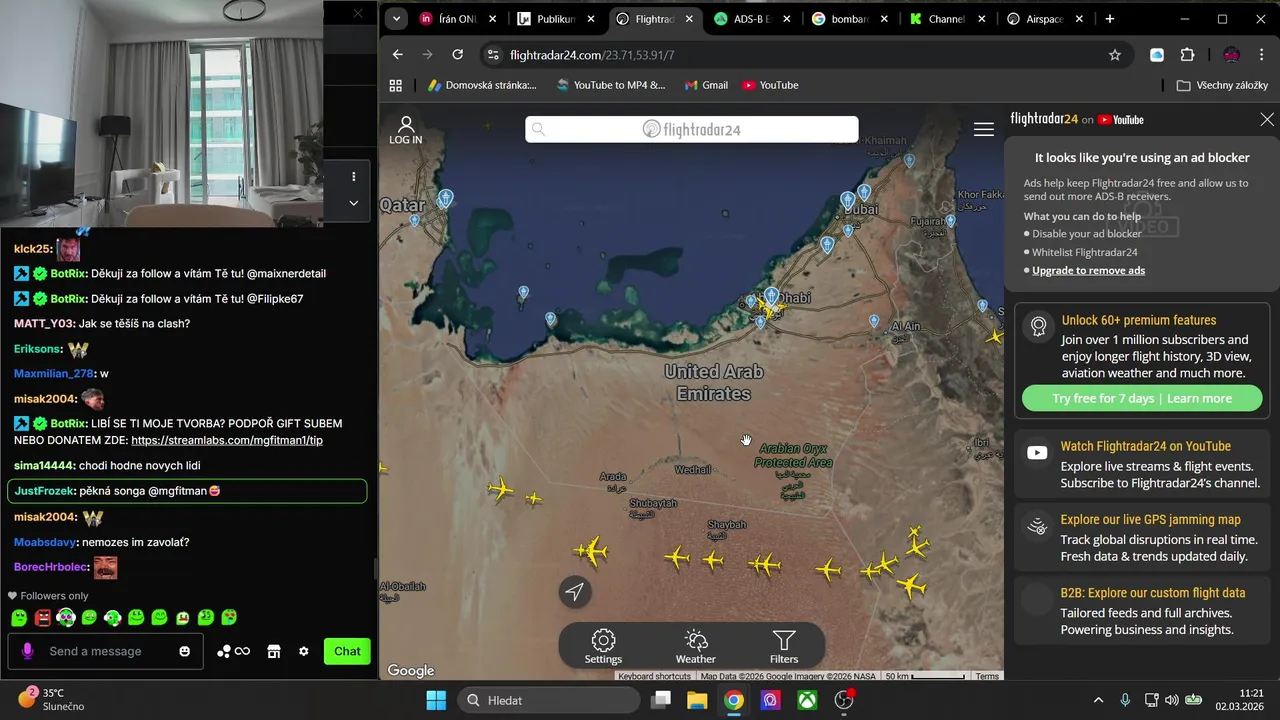Open Watch Flightradar24 on YouTube card

[1142, 464]
